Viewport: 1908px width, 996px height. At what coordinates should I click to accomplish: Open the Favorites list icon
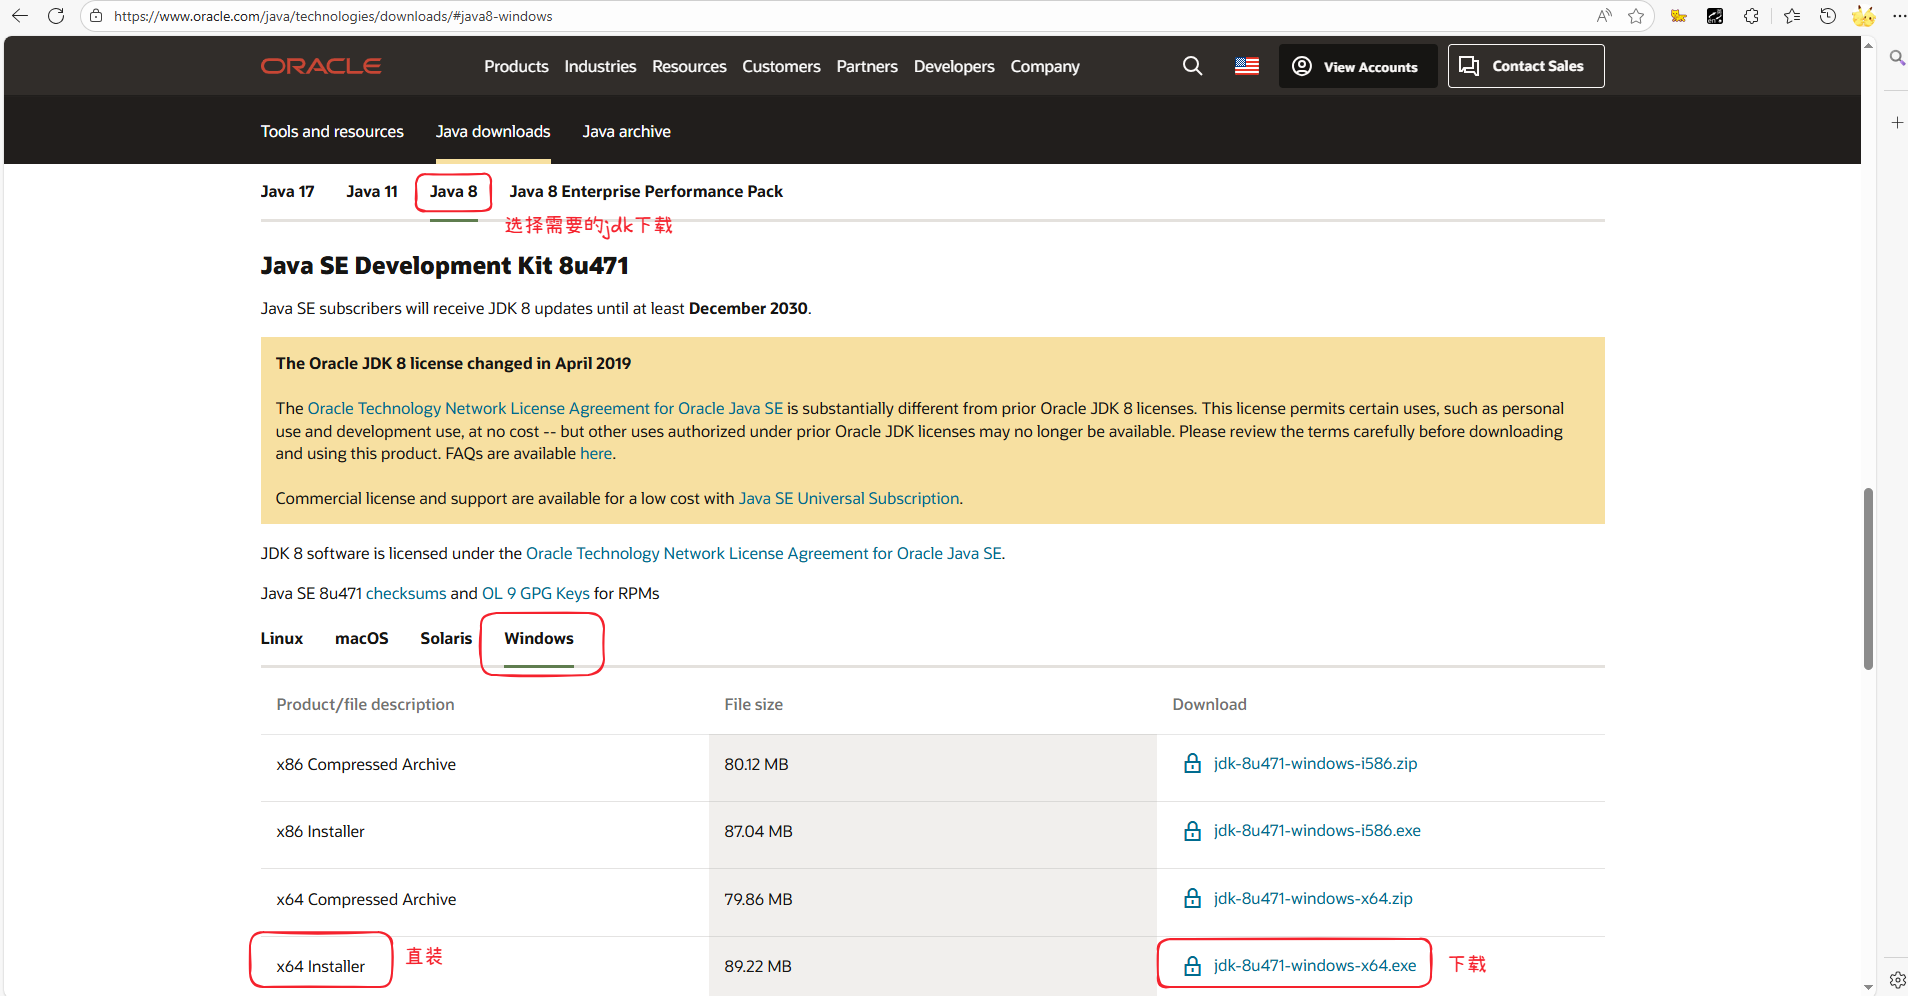1792,16
